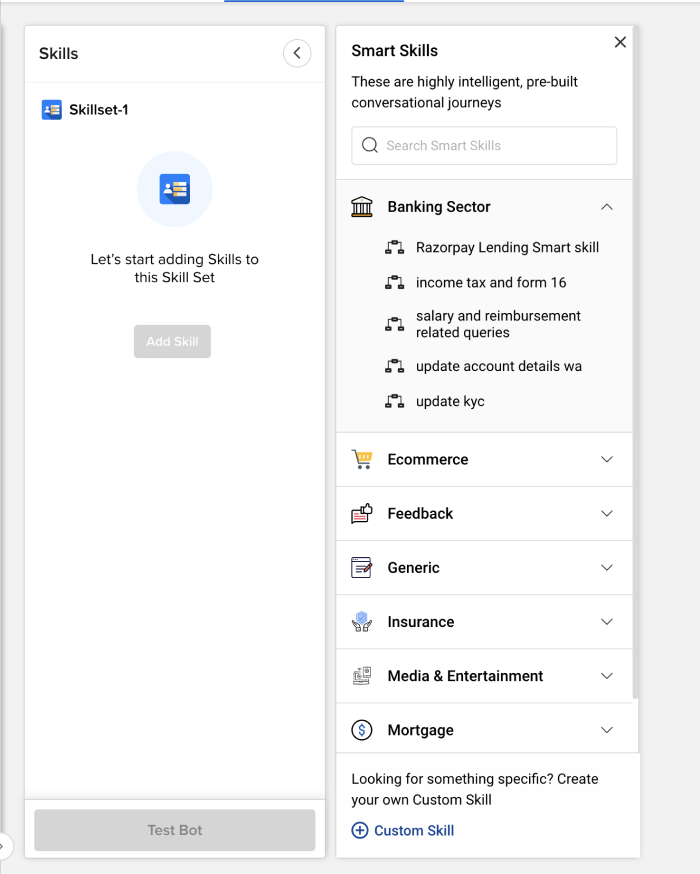
Task: Select Razorpay Lending Smart skill
Action: (x=507, y=248)
